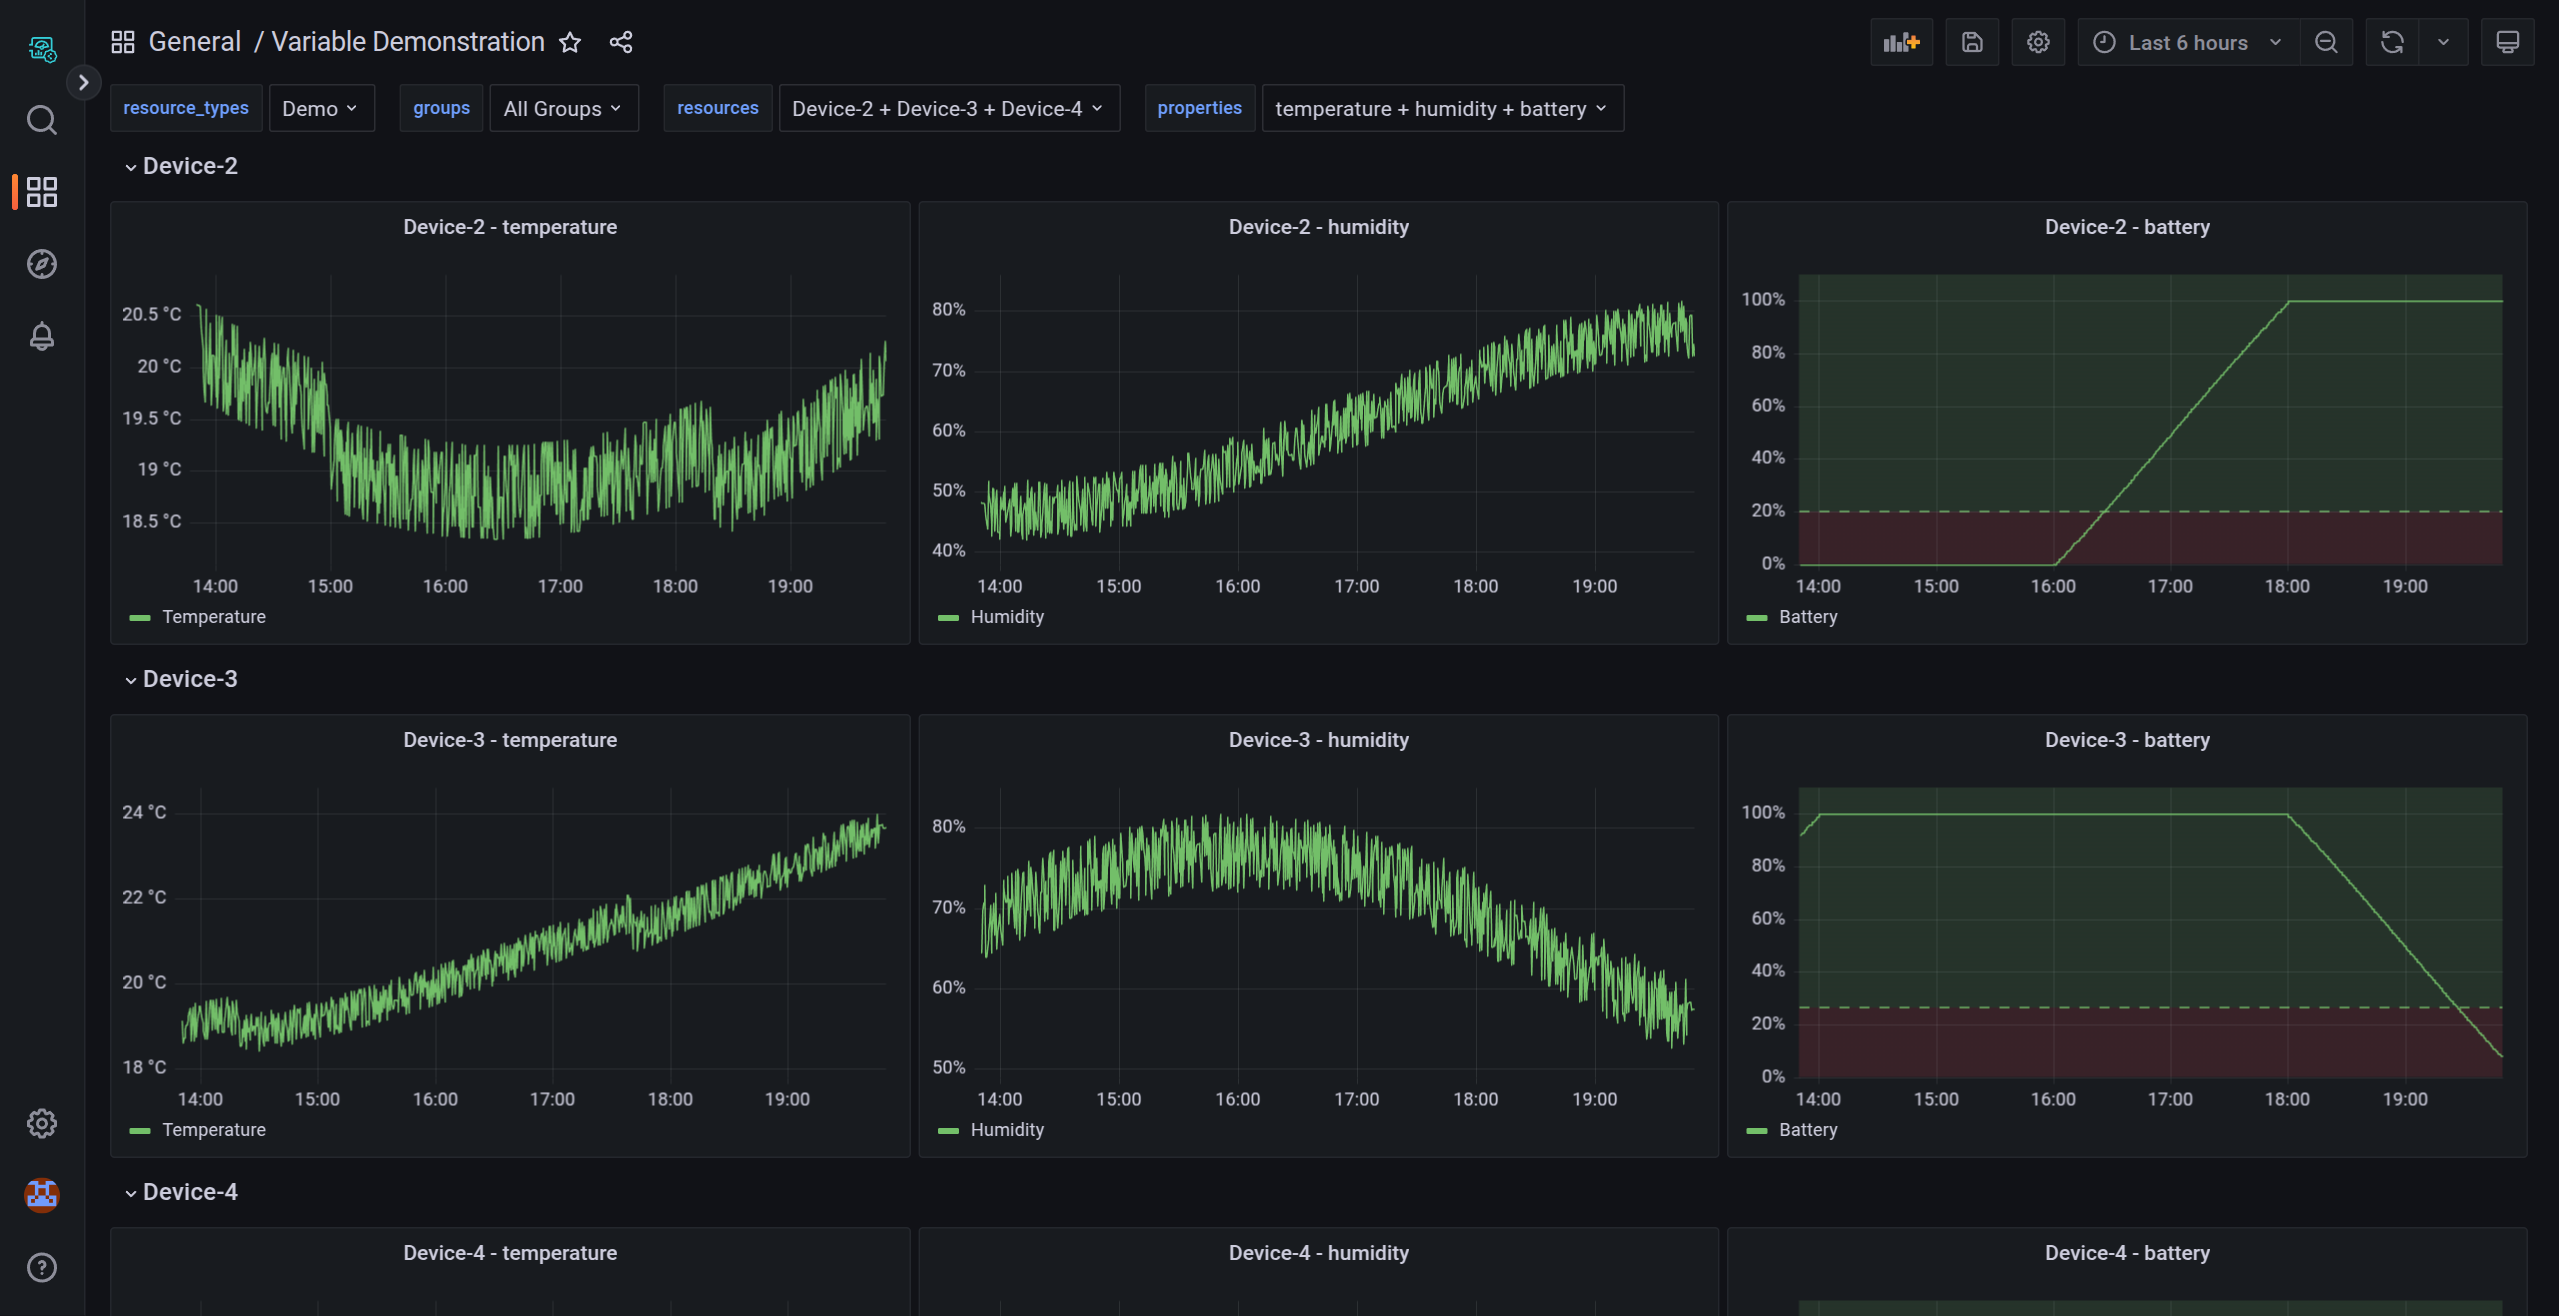
Task: Open the resource_types Demo dropdown
Action: pos(320,108)
